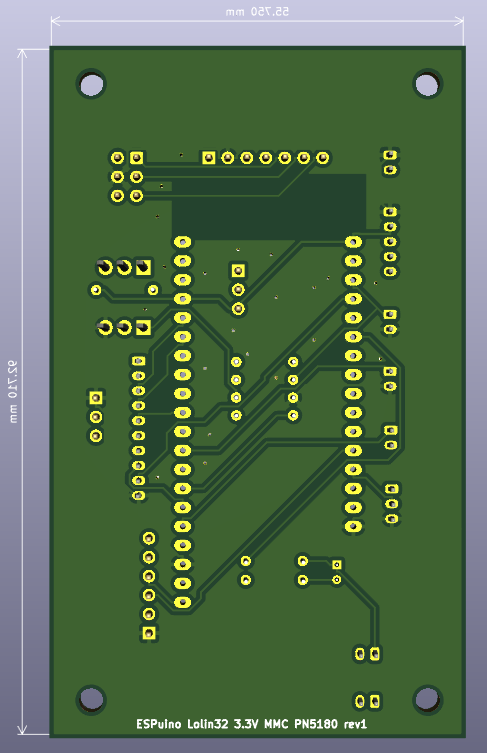This screenshot has width=487, height=753.
Task: Select last round pad of seven-pin top header
Action: pyautogui.click(x=323, y=158)
